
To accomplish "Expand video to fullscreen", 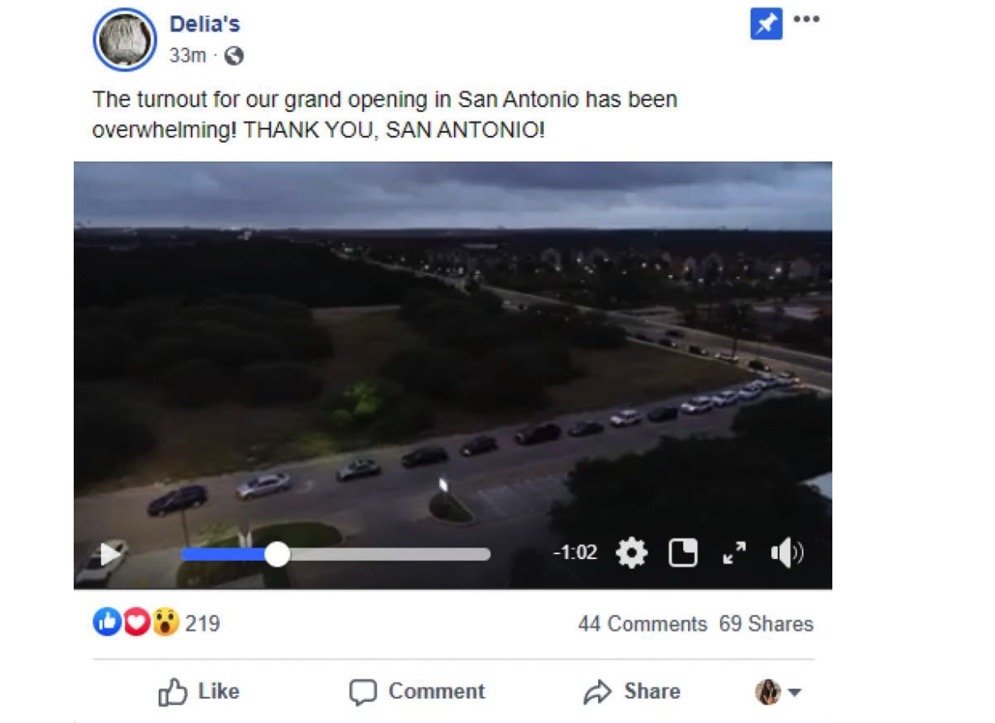I will click(734, 552).
